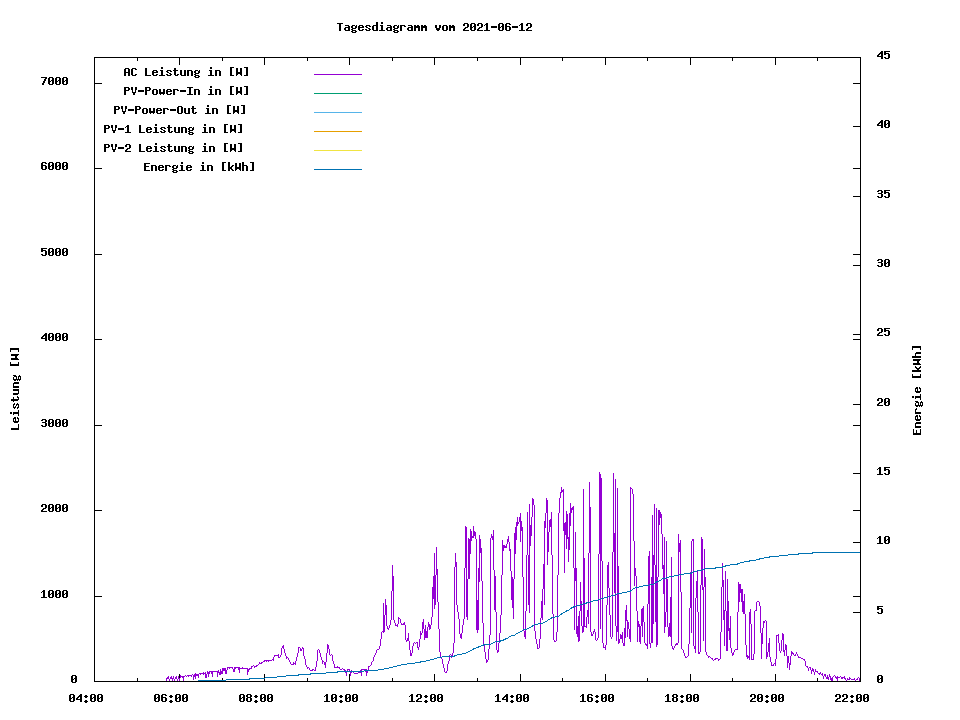Viewport: 960px width, 720px height.
Task: Click the 3000 value on the power axis
Action: point(55,424)
